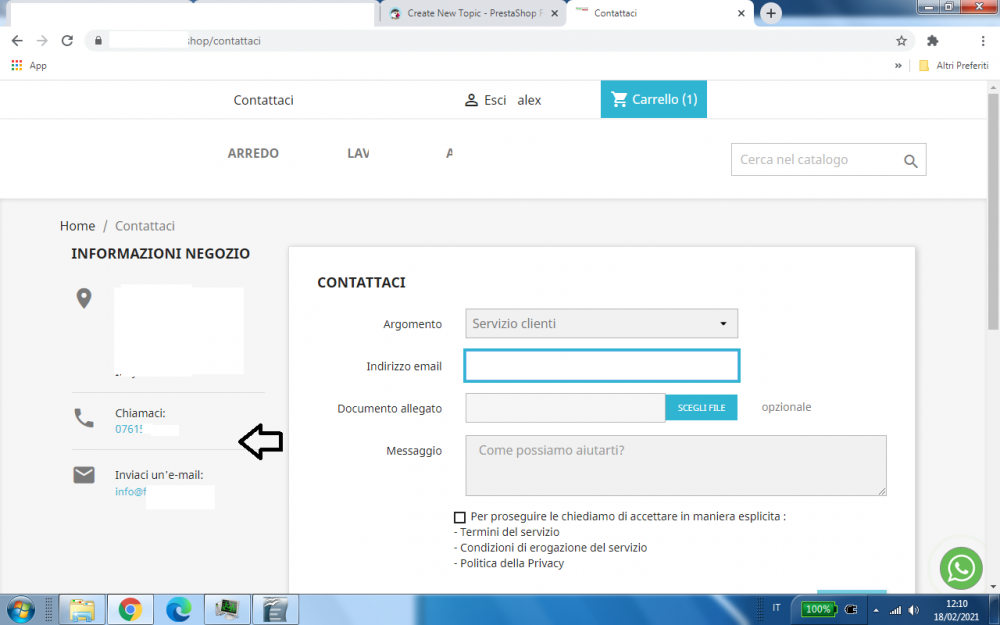The height and width of the screenshot is (625, 1000).
Task: Click the SCEGLI FILE button
Action: [701, 408]
